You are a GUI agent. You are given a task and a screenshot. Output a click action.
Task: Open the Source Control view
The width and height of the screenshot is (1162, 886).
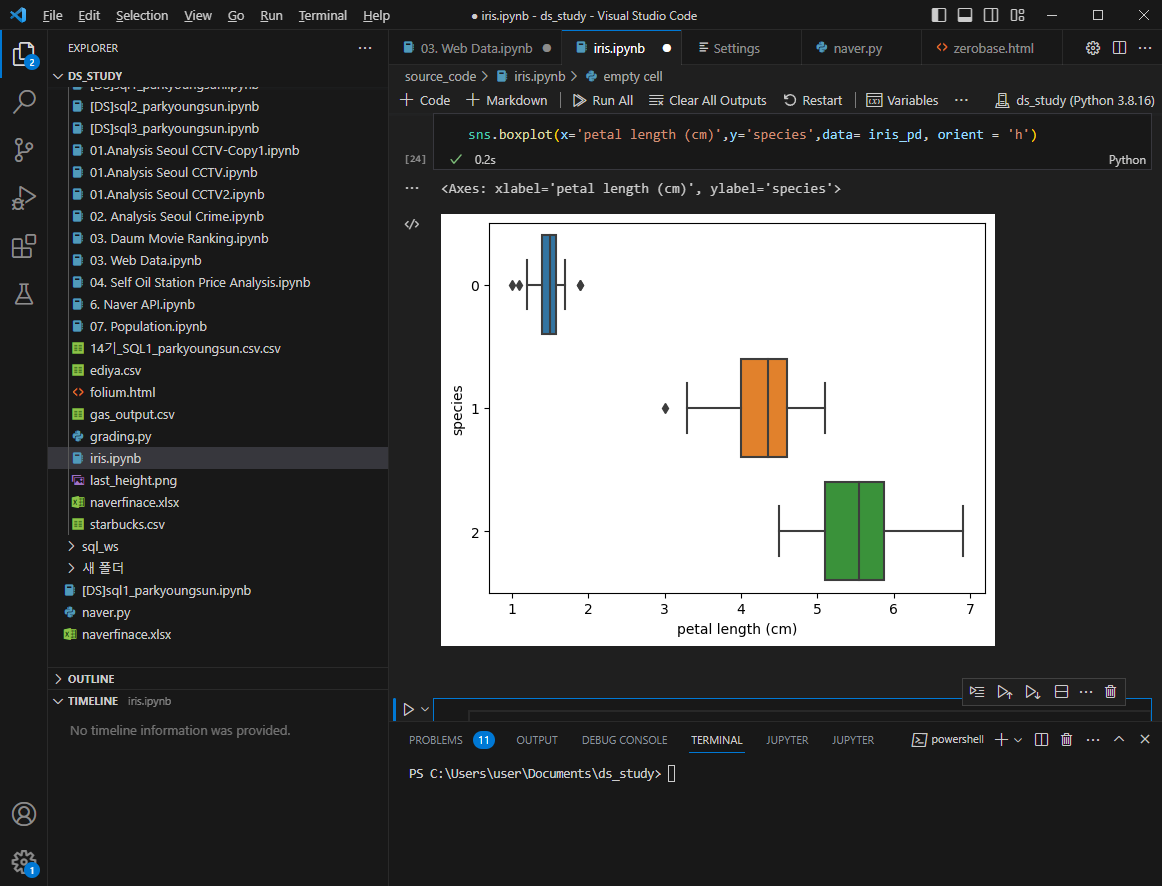24,150
